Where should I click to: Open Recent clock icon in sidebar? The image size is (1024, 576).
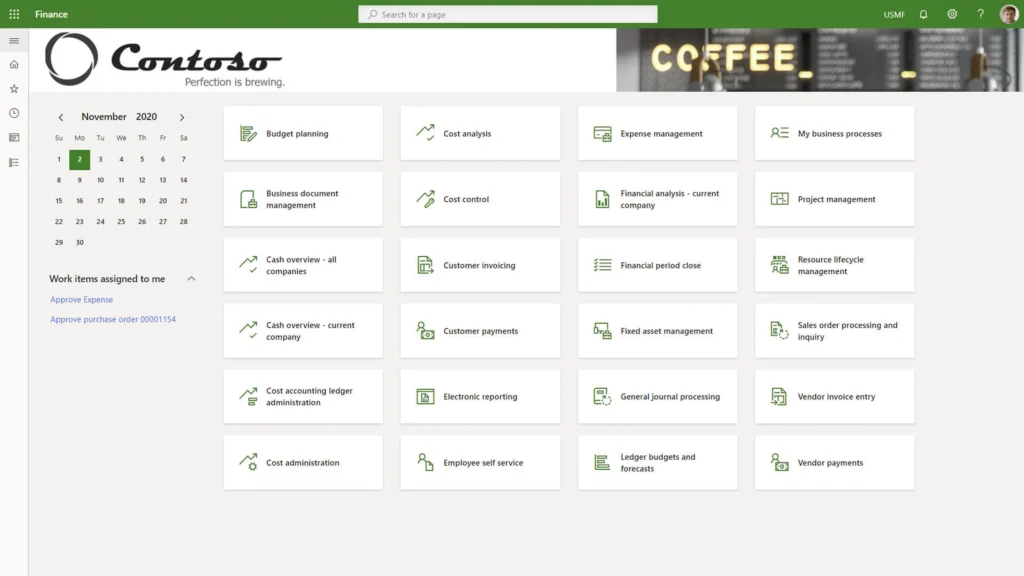[x=14, y=113]
